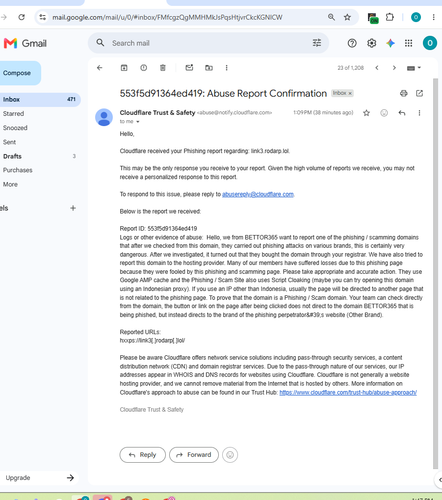Delete the email with the trash icon

[163, 68]
